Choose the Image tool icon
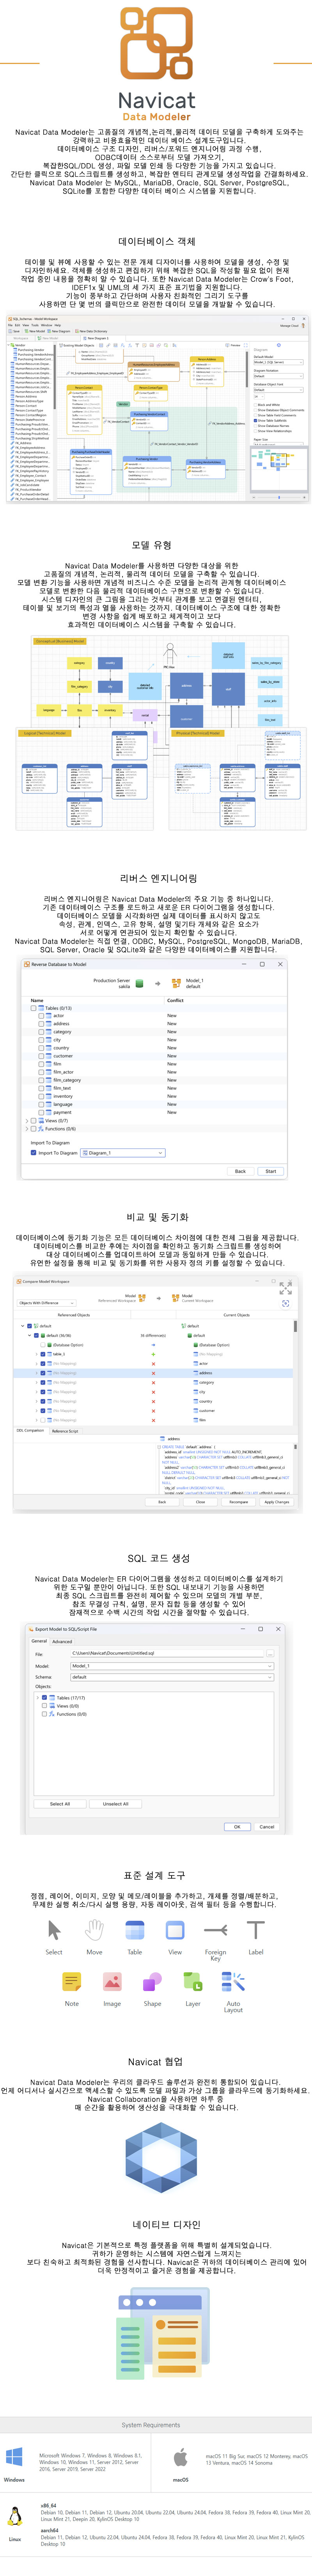 (x=112, y=1982)
